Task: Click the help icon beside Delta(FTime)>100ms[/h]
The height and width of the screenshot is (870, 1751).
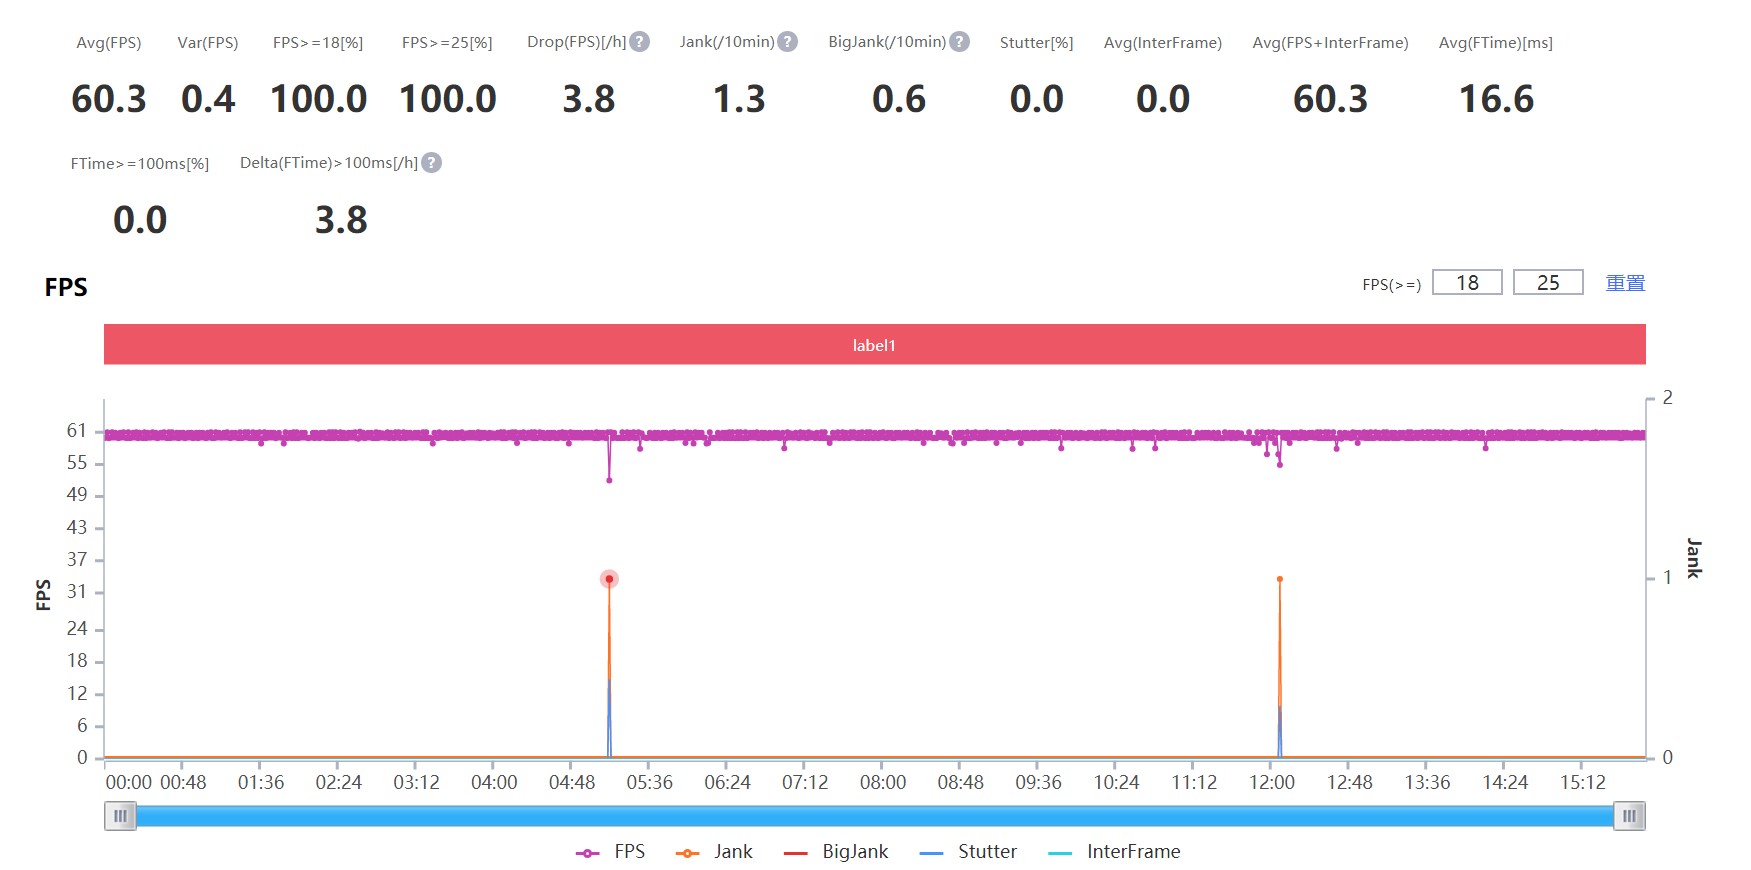Action: coord(431,163)
